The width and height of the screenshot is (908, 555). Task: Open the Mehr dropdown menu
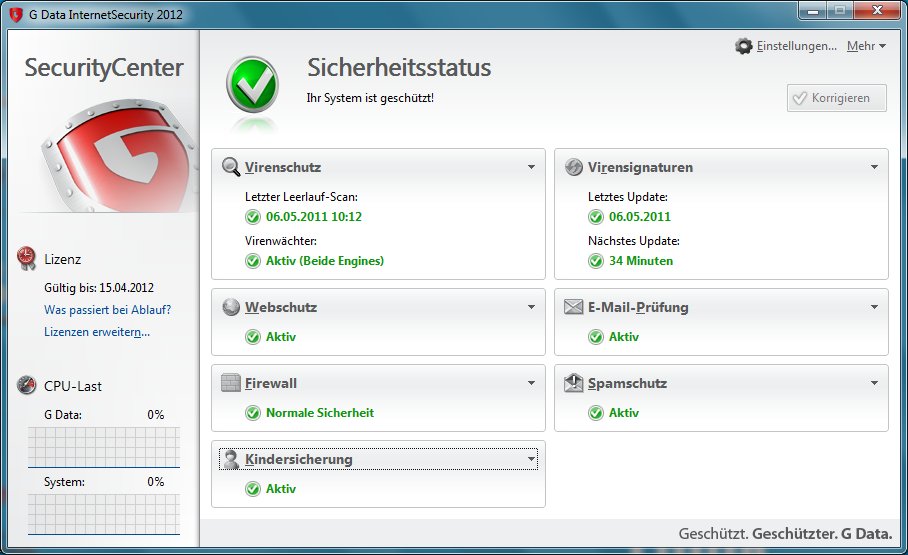click(x=866, y=46)
